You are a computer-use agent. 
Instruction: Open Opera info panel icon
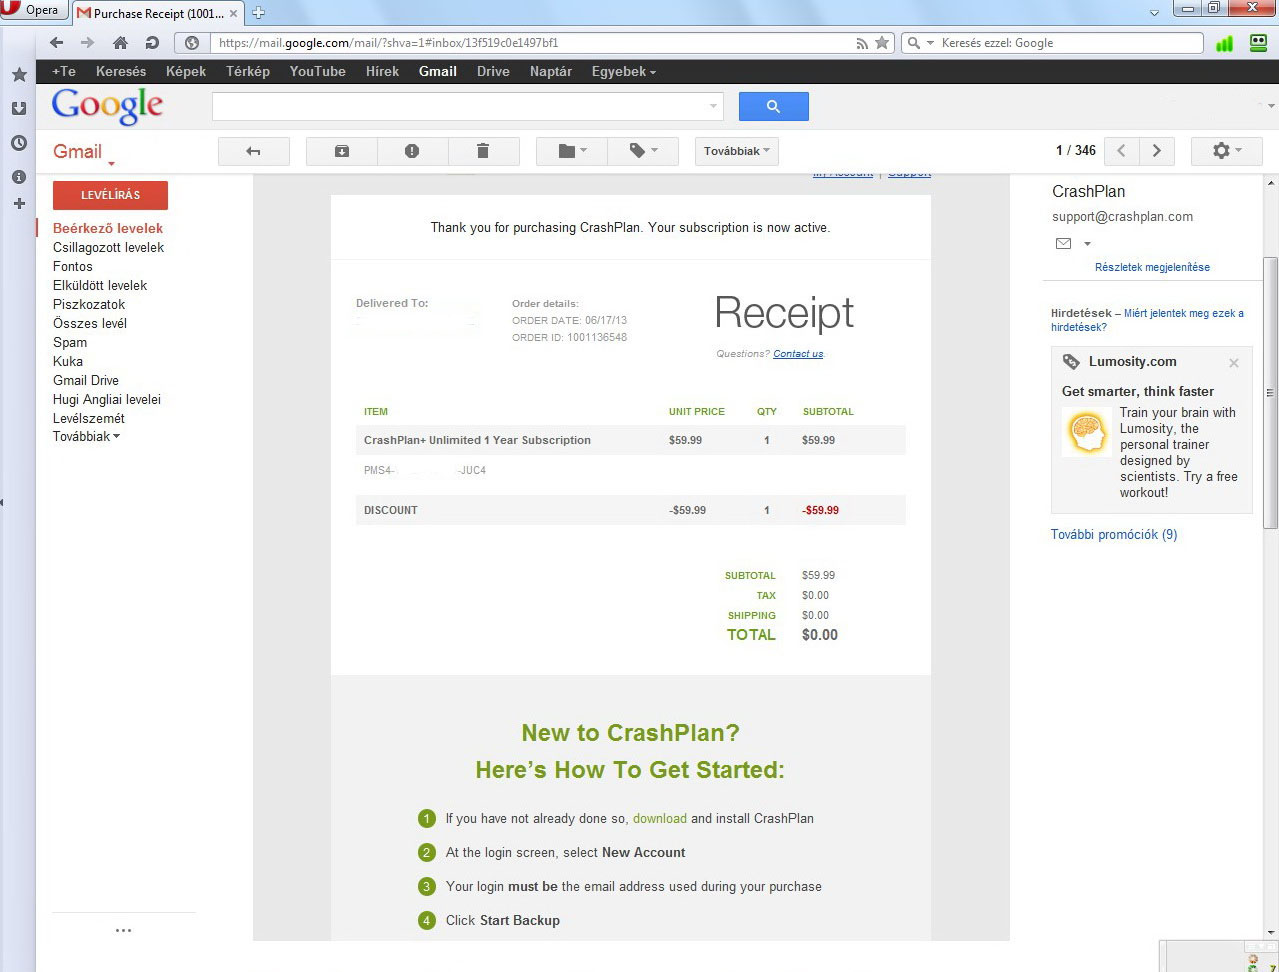[18, 176]
